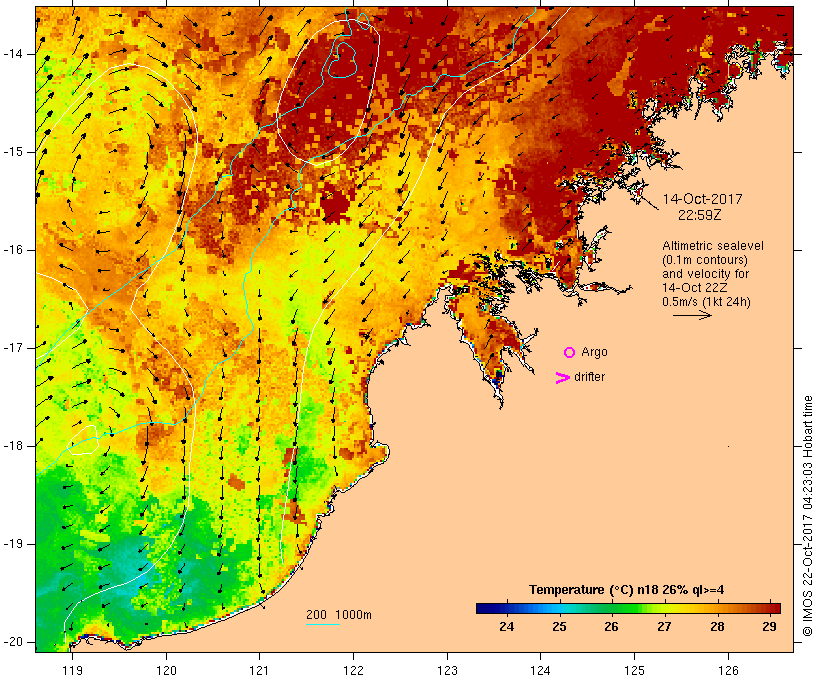The image size is (820, 680).
Task: Click the (0.1m contours) caption line
Action: click(705, 260)
